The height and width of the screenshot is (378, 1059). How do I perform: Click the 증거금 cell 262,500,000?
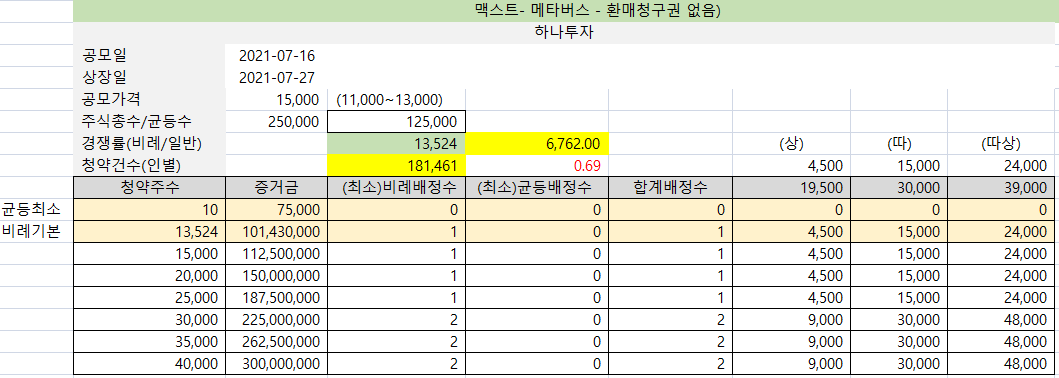coord(277,342)
